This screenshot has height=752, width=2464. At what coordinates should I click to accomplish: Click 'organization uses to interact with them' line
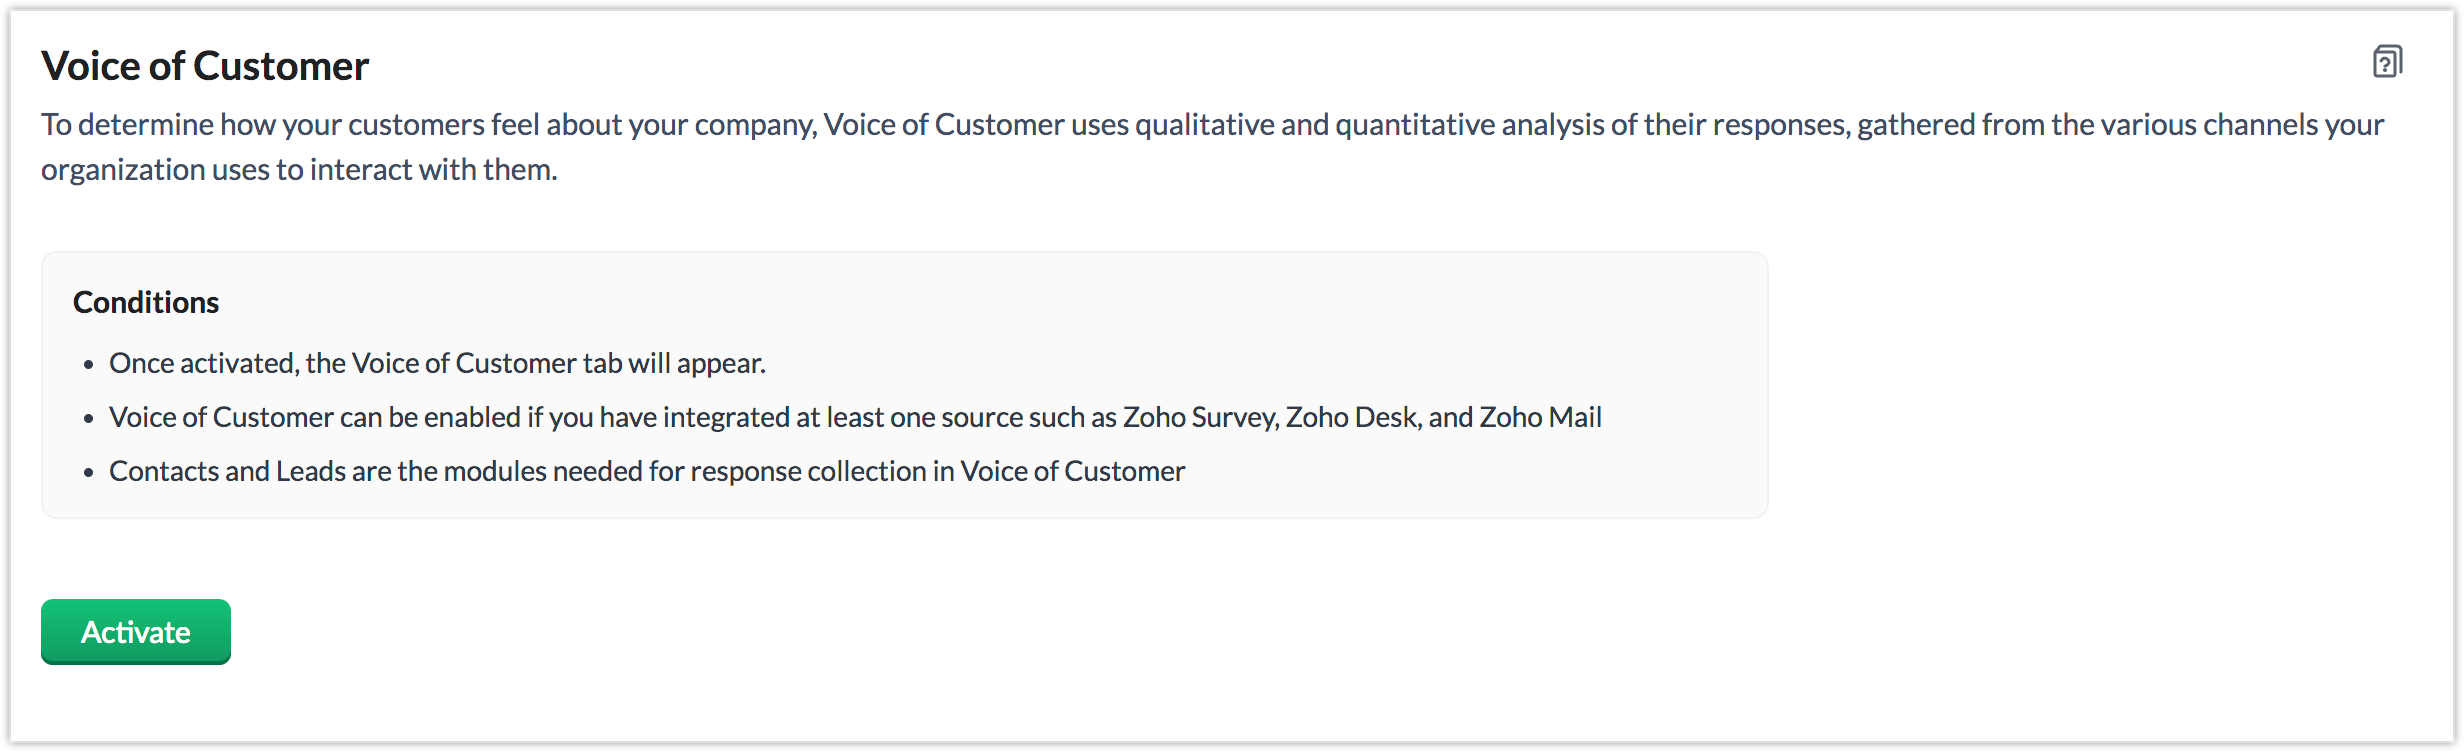299,170
